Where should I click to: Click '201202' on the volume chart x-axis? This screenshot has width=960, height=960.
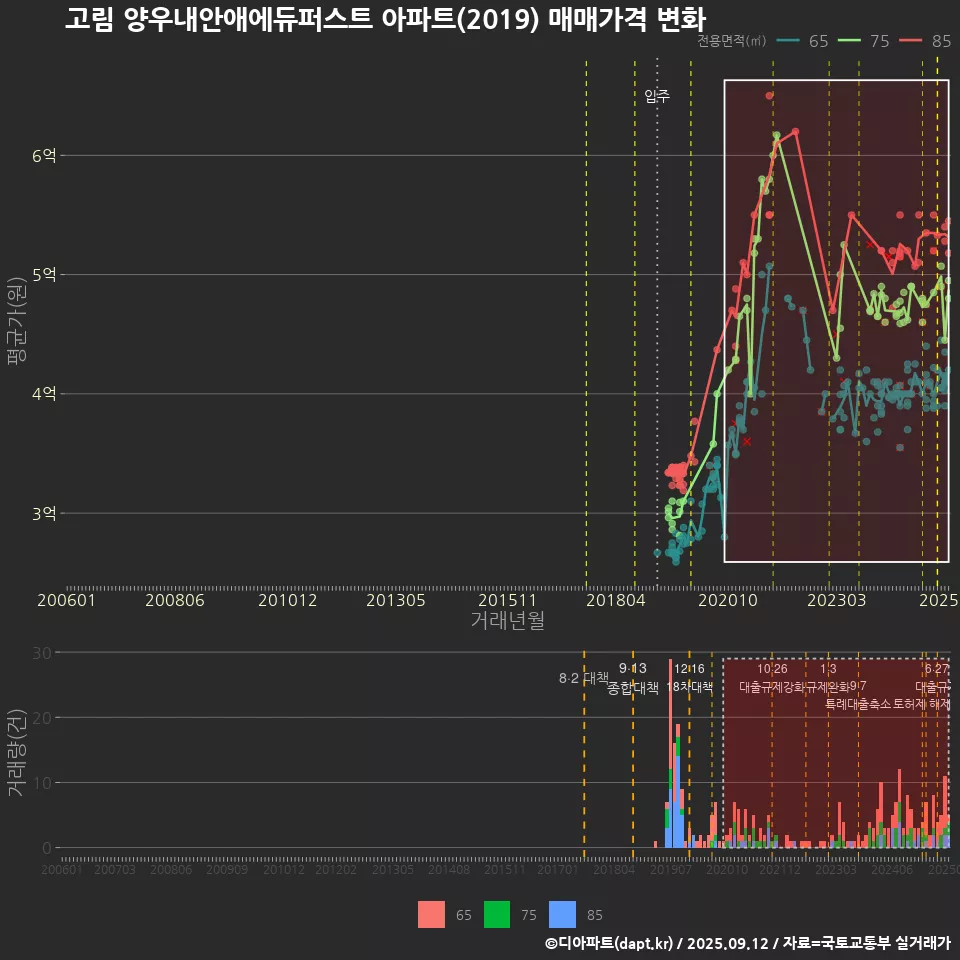[x=336, y=869]
